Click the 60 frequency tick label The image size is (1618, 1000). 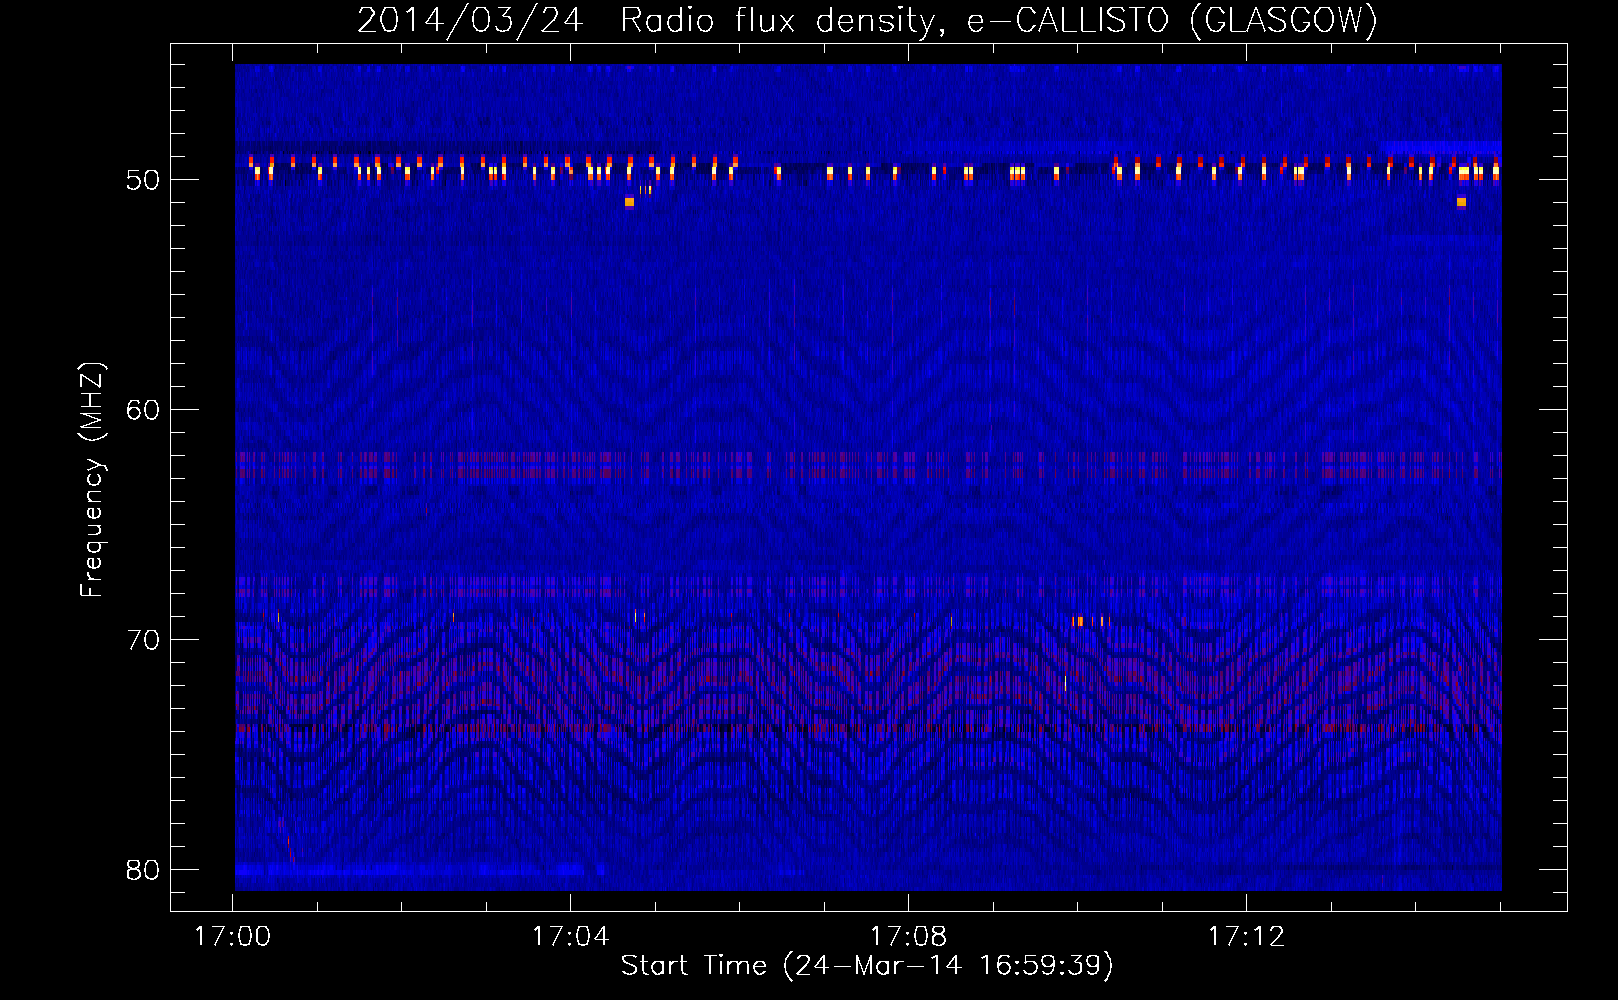tap(143, 410)
